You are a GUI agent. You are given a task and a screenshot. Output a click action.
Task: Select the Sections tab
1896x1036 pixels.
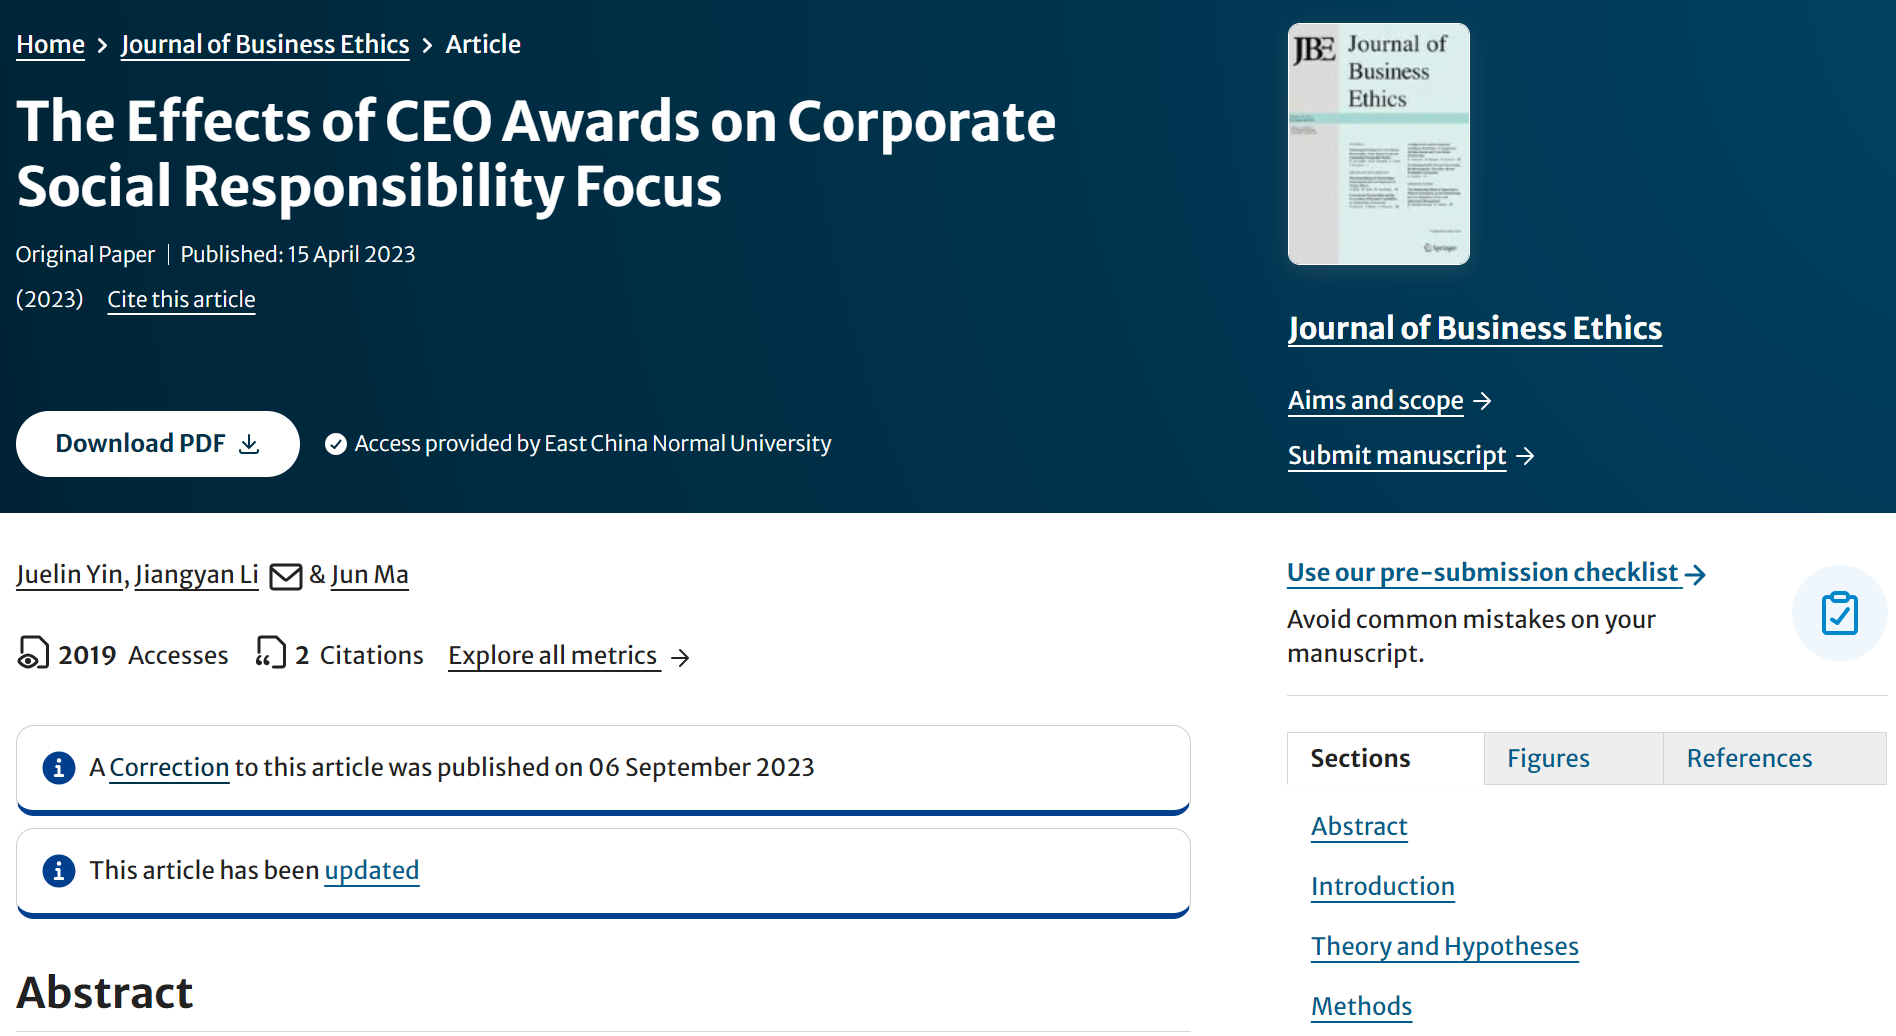pos(1359,758)
